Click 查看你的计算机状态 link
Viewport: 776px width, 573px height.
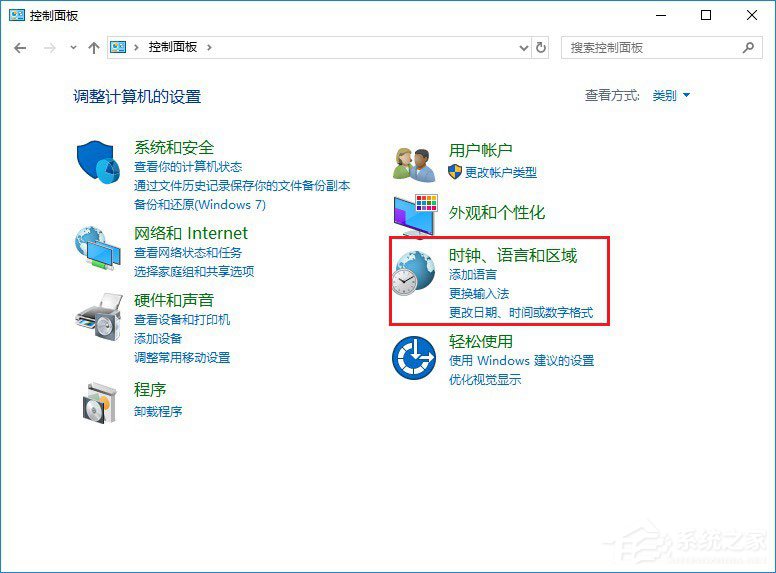[x=188, y=167]
